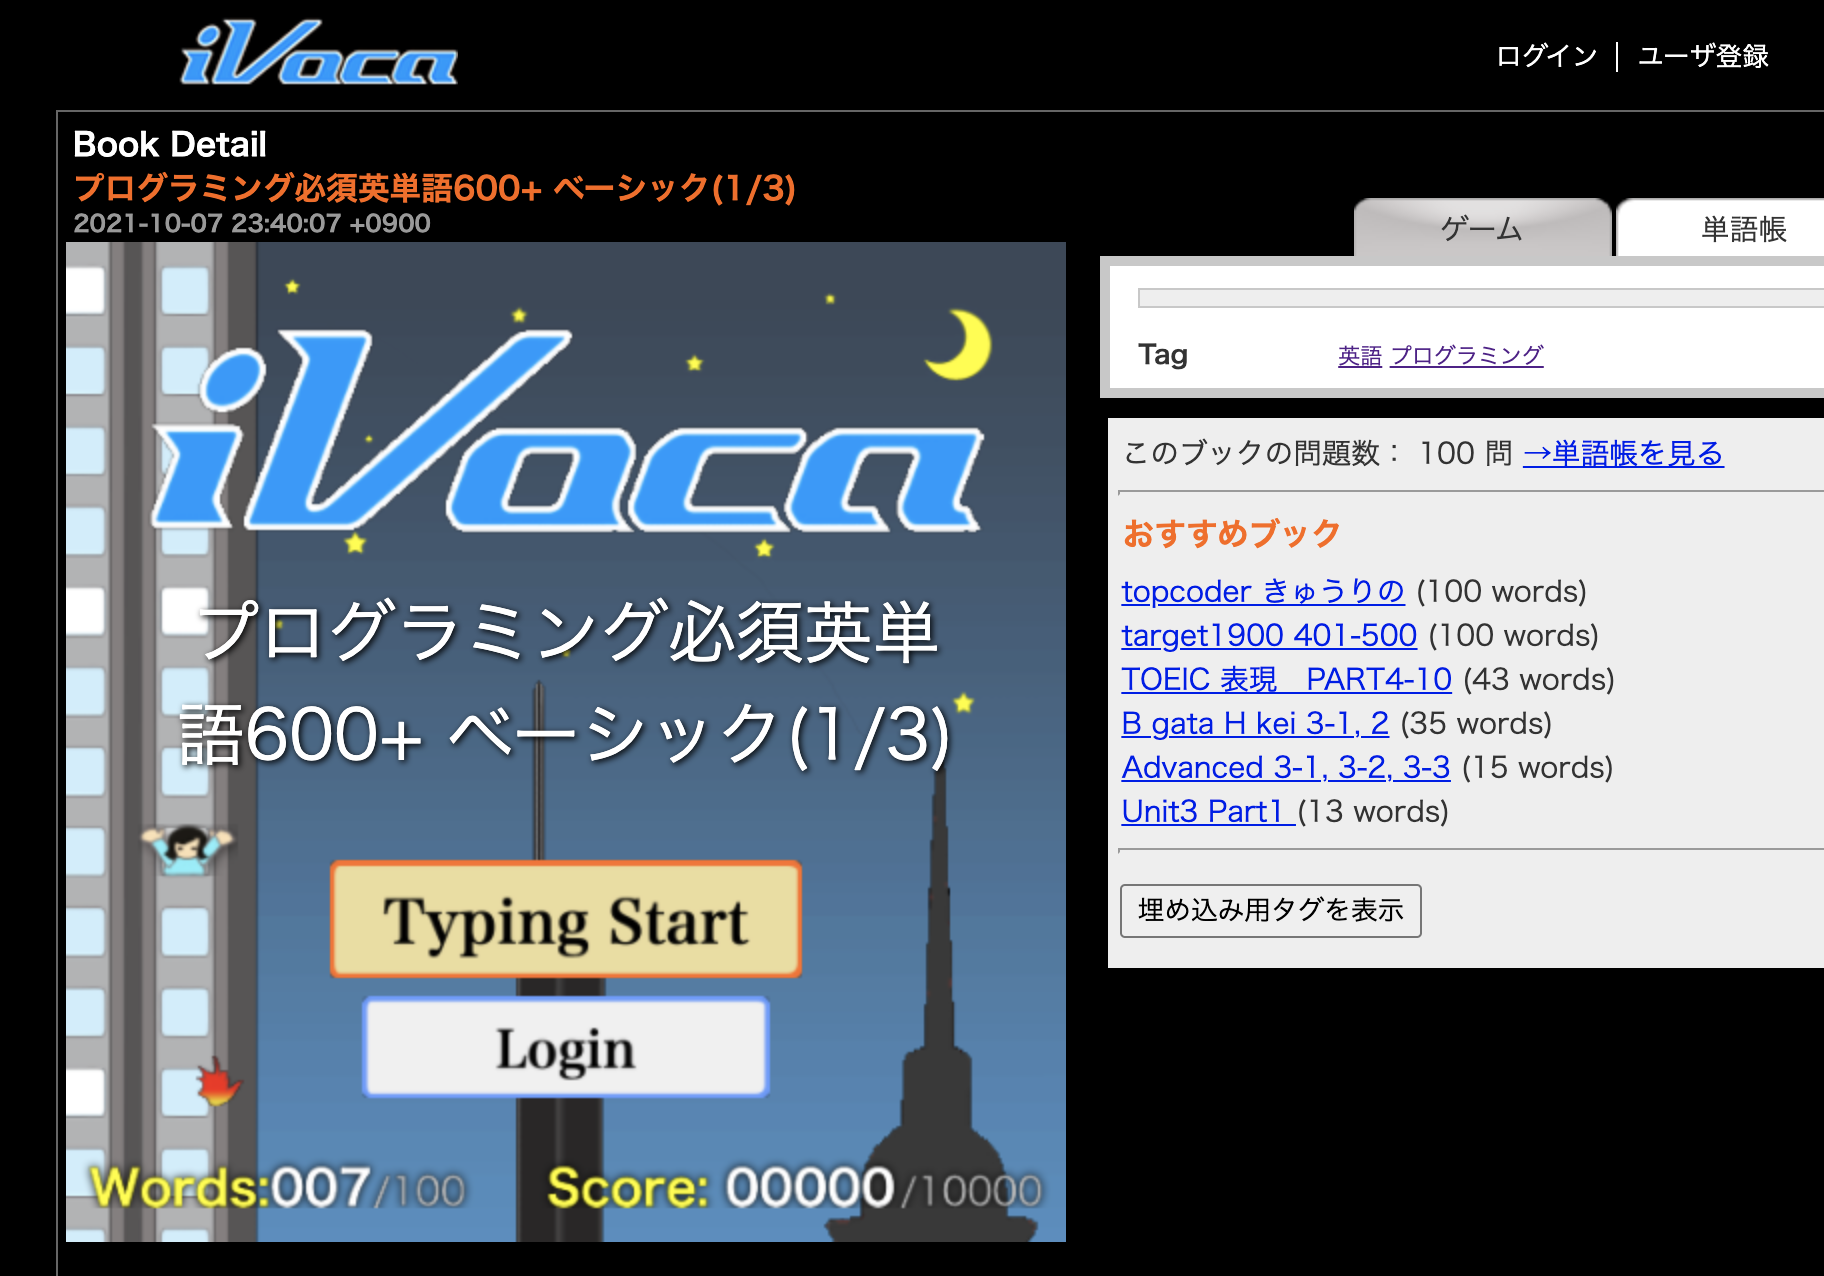Open the topcoder きゅうりの book link

tap(1263, 591)
